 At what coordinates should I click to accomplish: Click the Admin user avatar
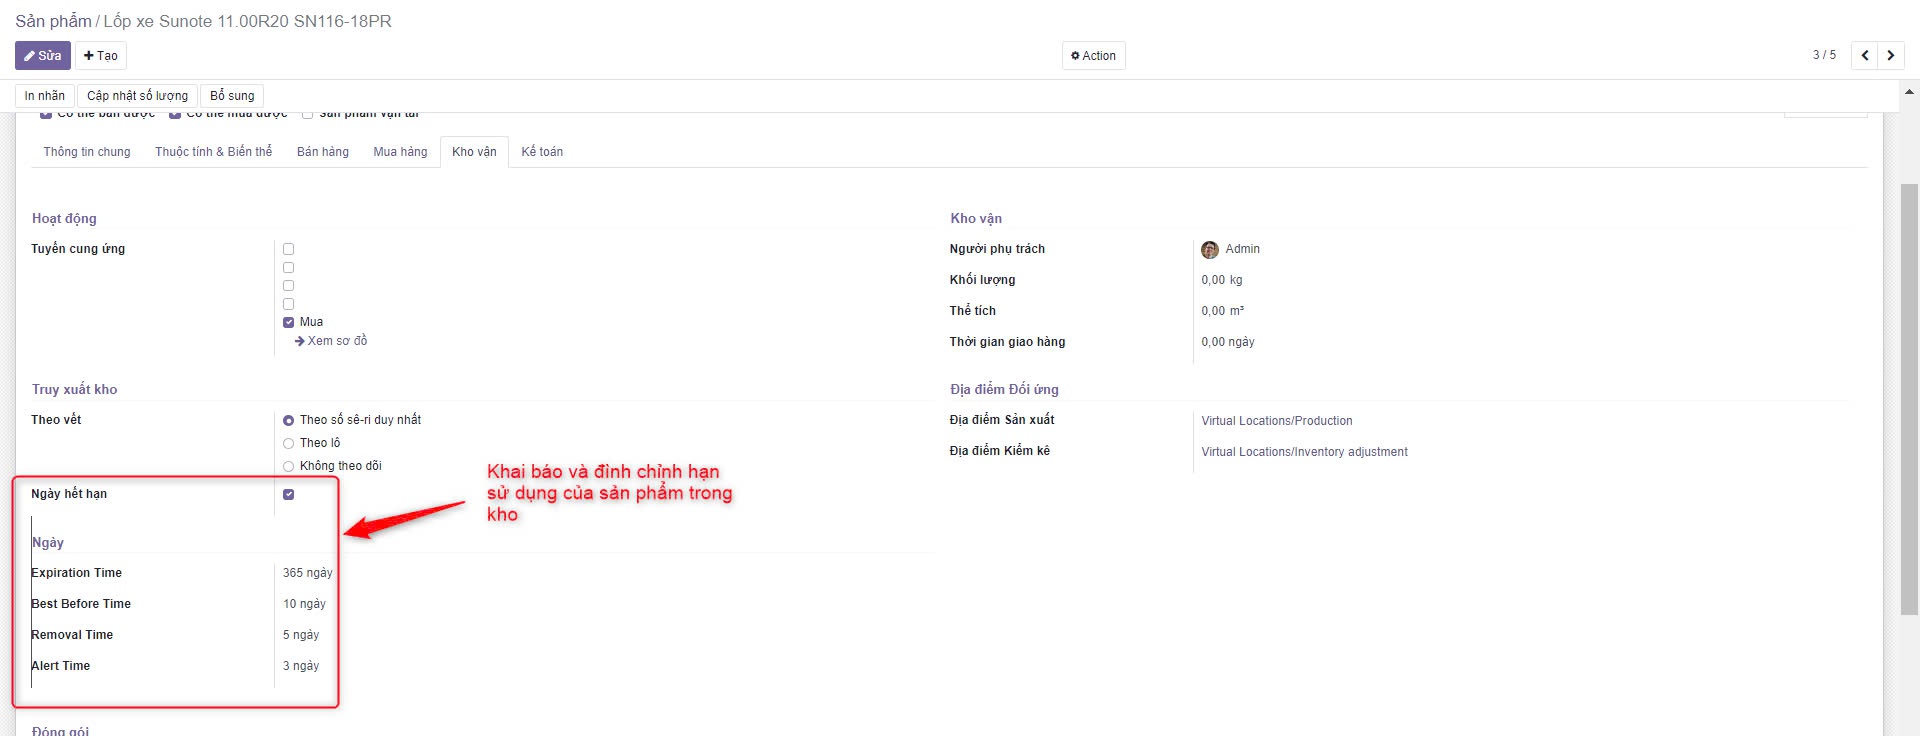1210,249
